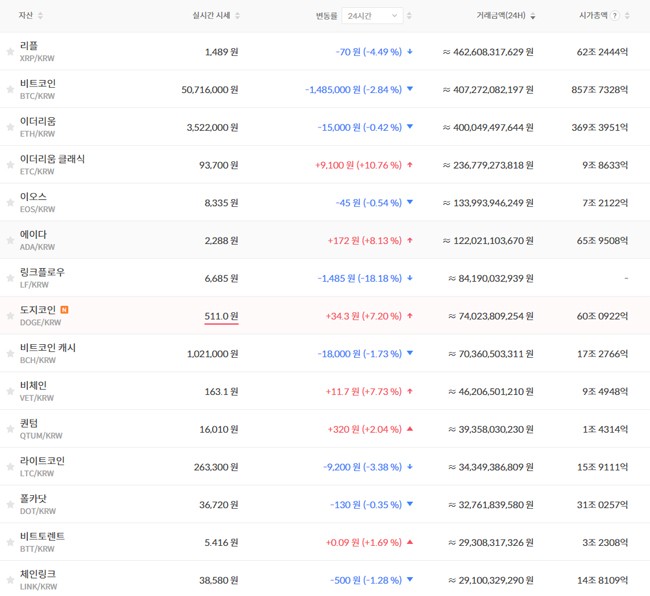Click the red triangle in BTT row

click(410, 542)
